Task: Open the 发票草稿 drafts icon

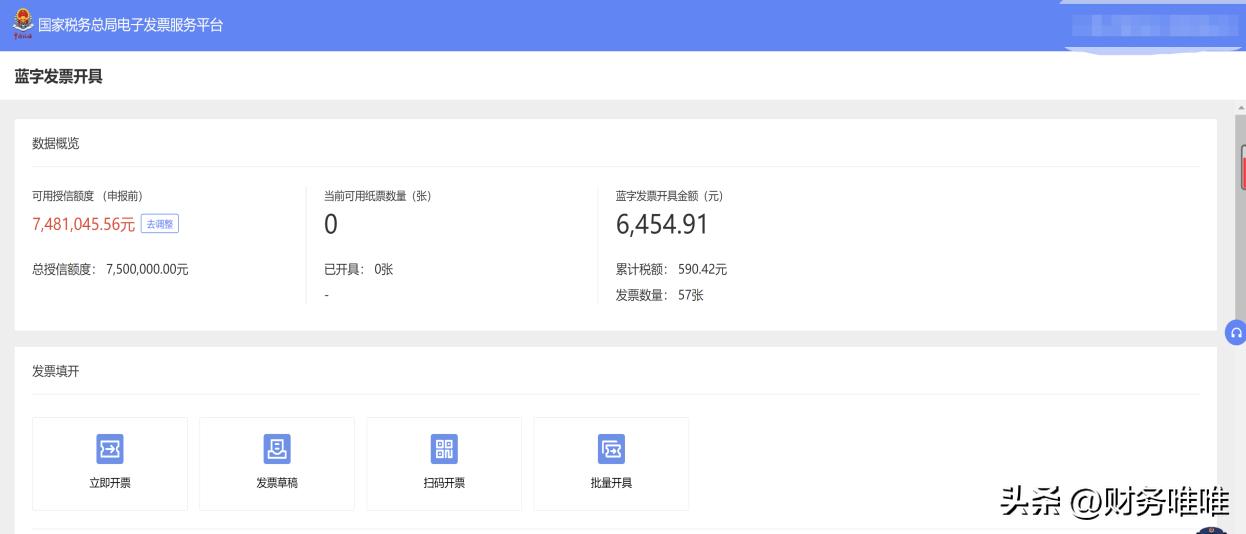Action: [277, 450]
